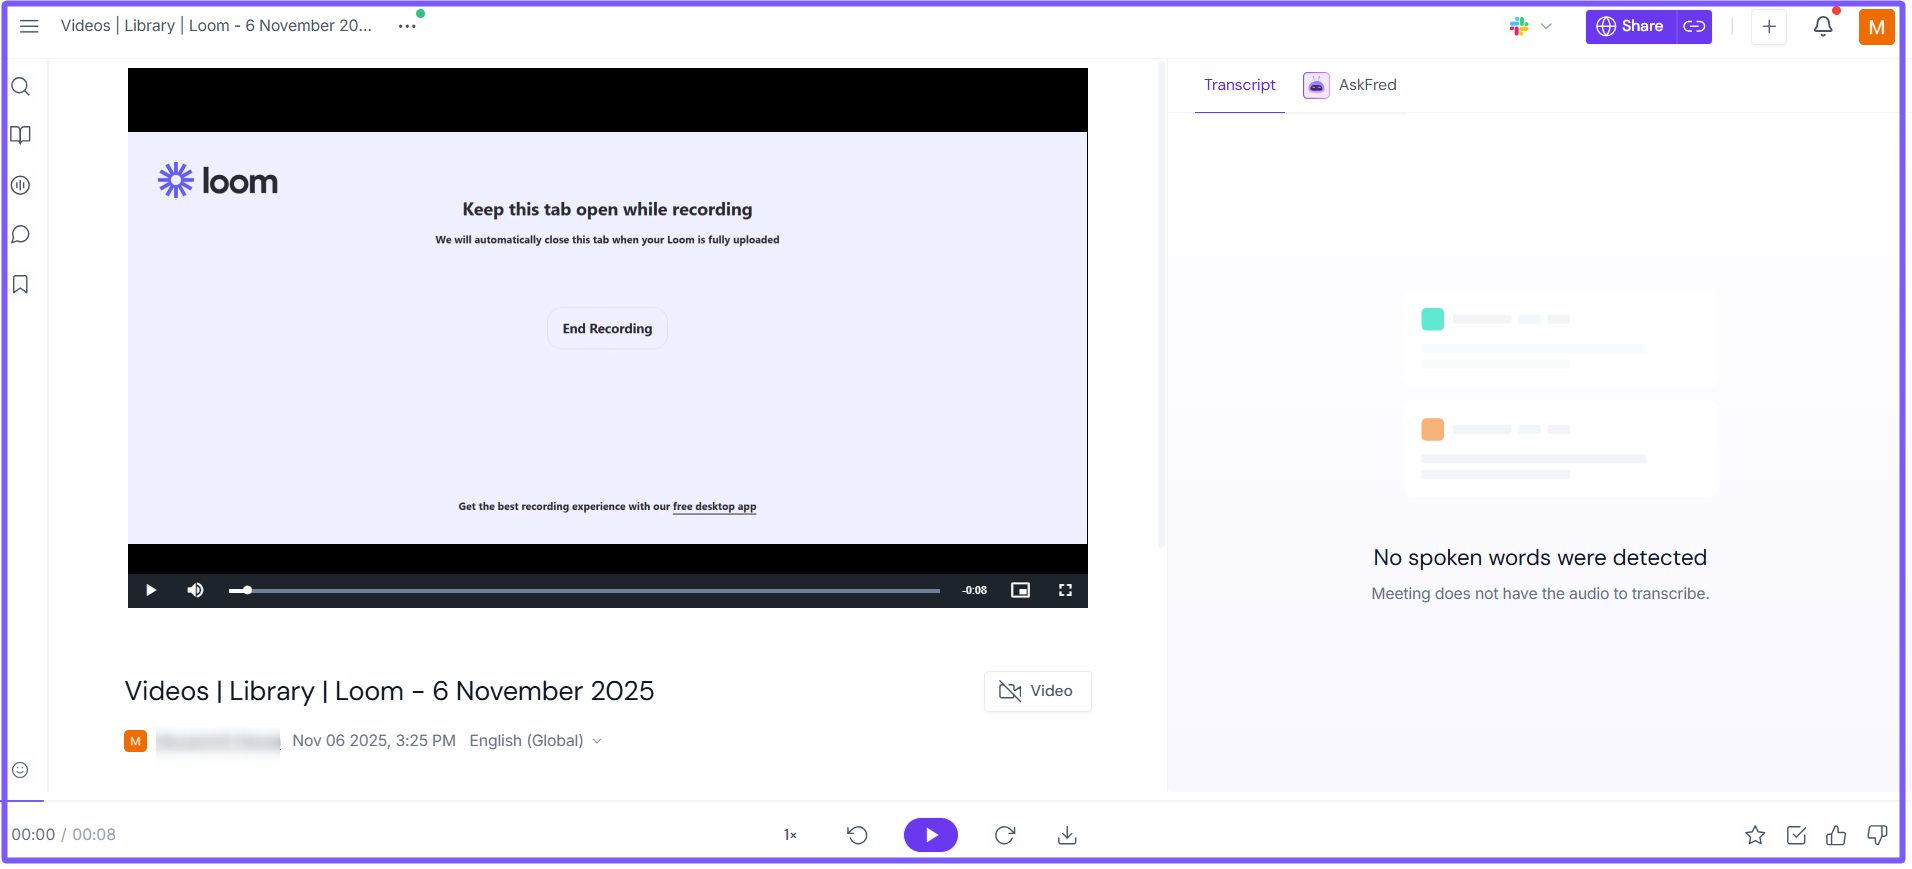Toggle the Video display button

[1037, 691]
